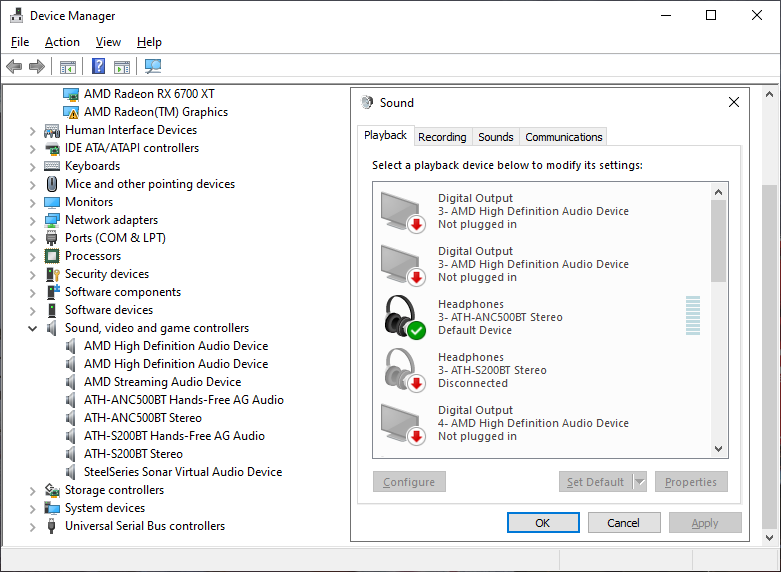Click the Storage controllers icon
The image size is (781, 572).
(x=52, y=490)
